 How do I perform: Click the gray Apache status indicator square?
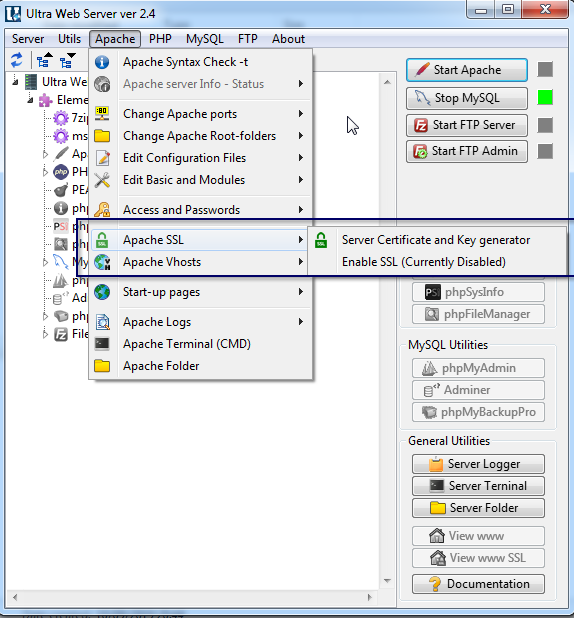(545, 69)
